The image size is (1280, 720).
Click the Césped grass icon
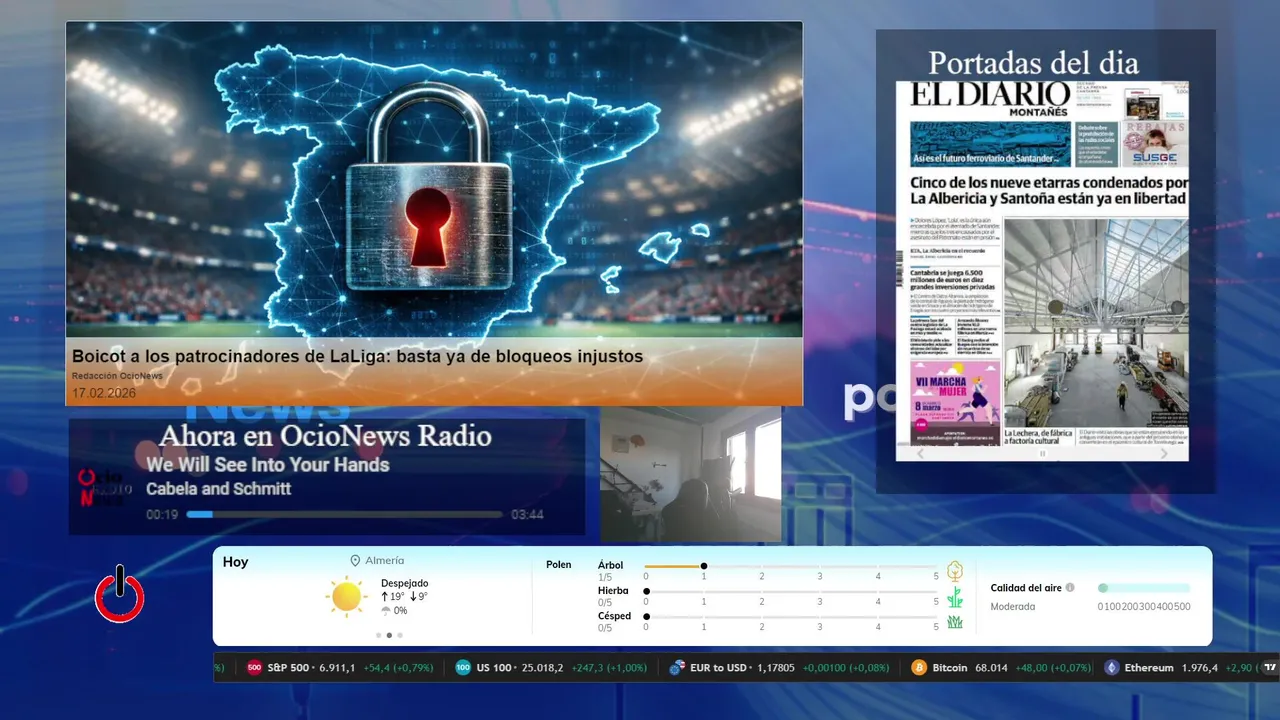[955, 622]
